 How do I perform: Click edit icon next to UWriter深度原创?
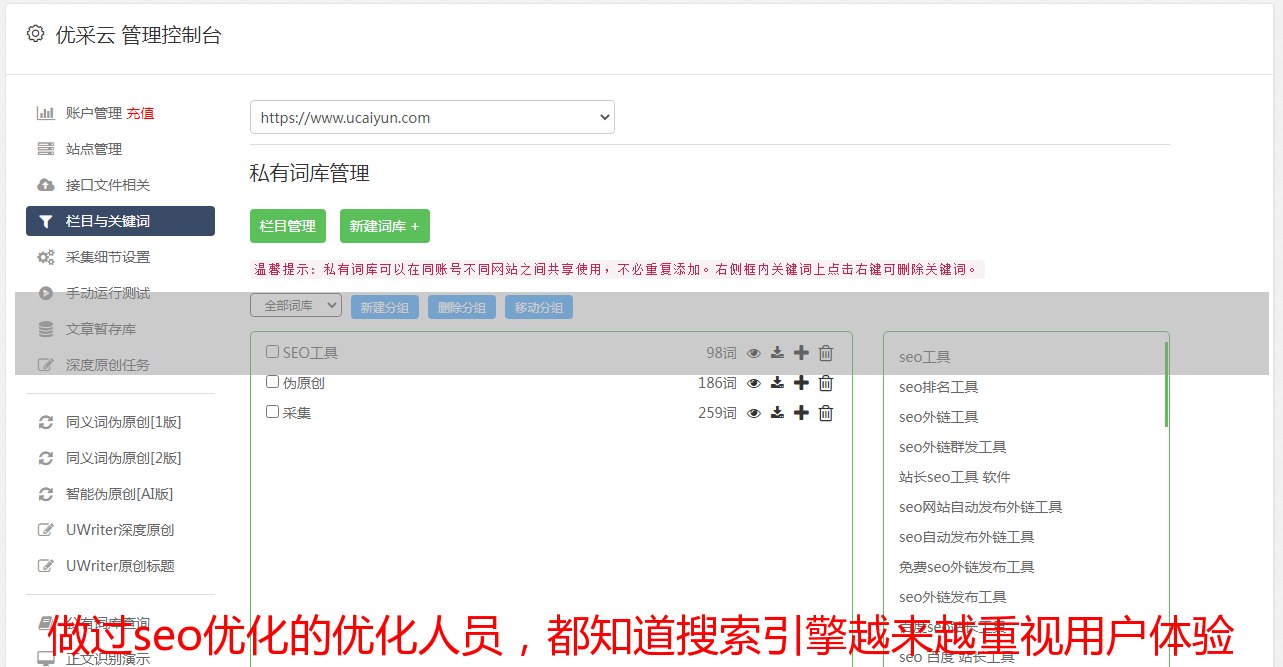(46, 530)
